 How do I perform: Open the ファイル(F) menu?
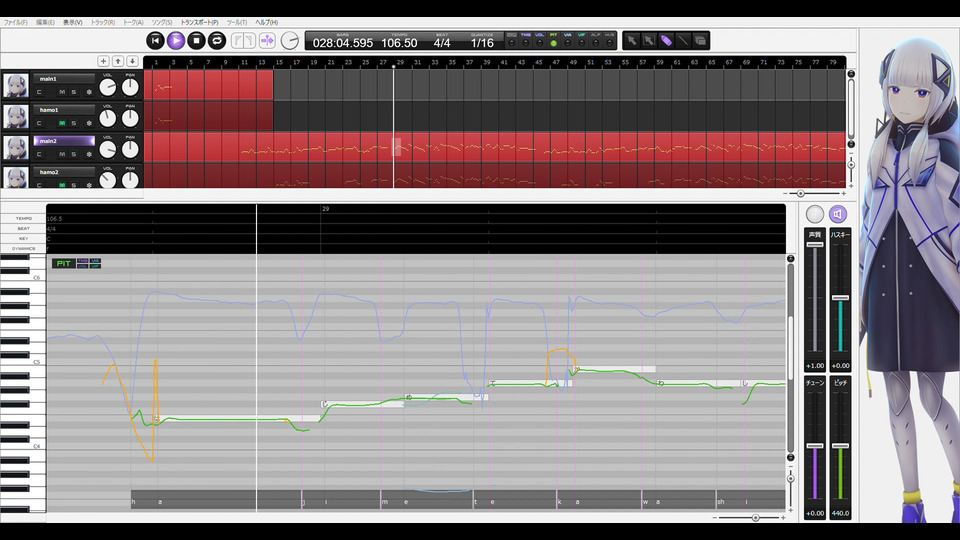(x=16, y=22)
